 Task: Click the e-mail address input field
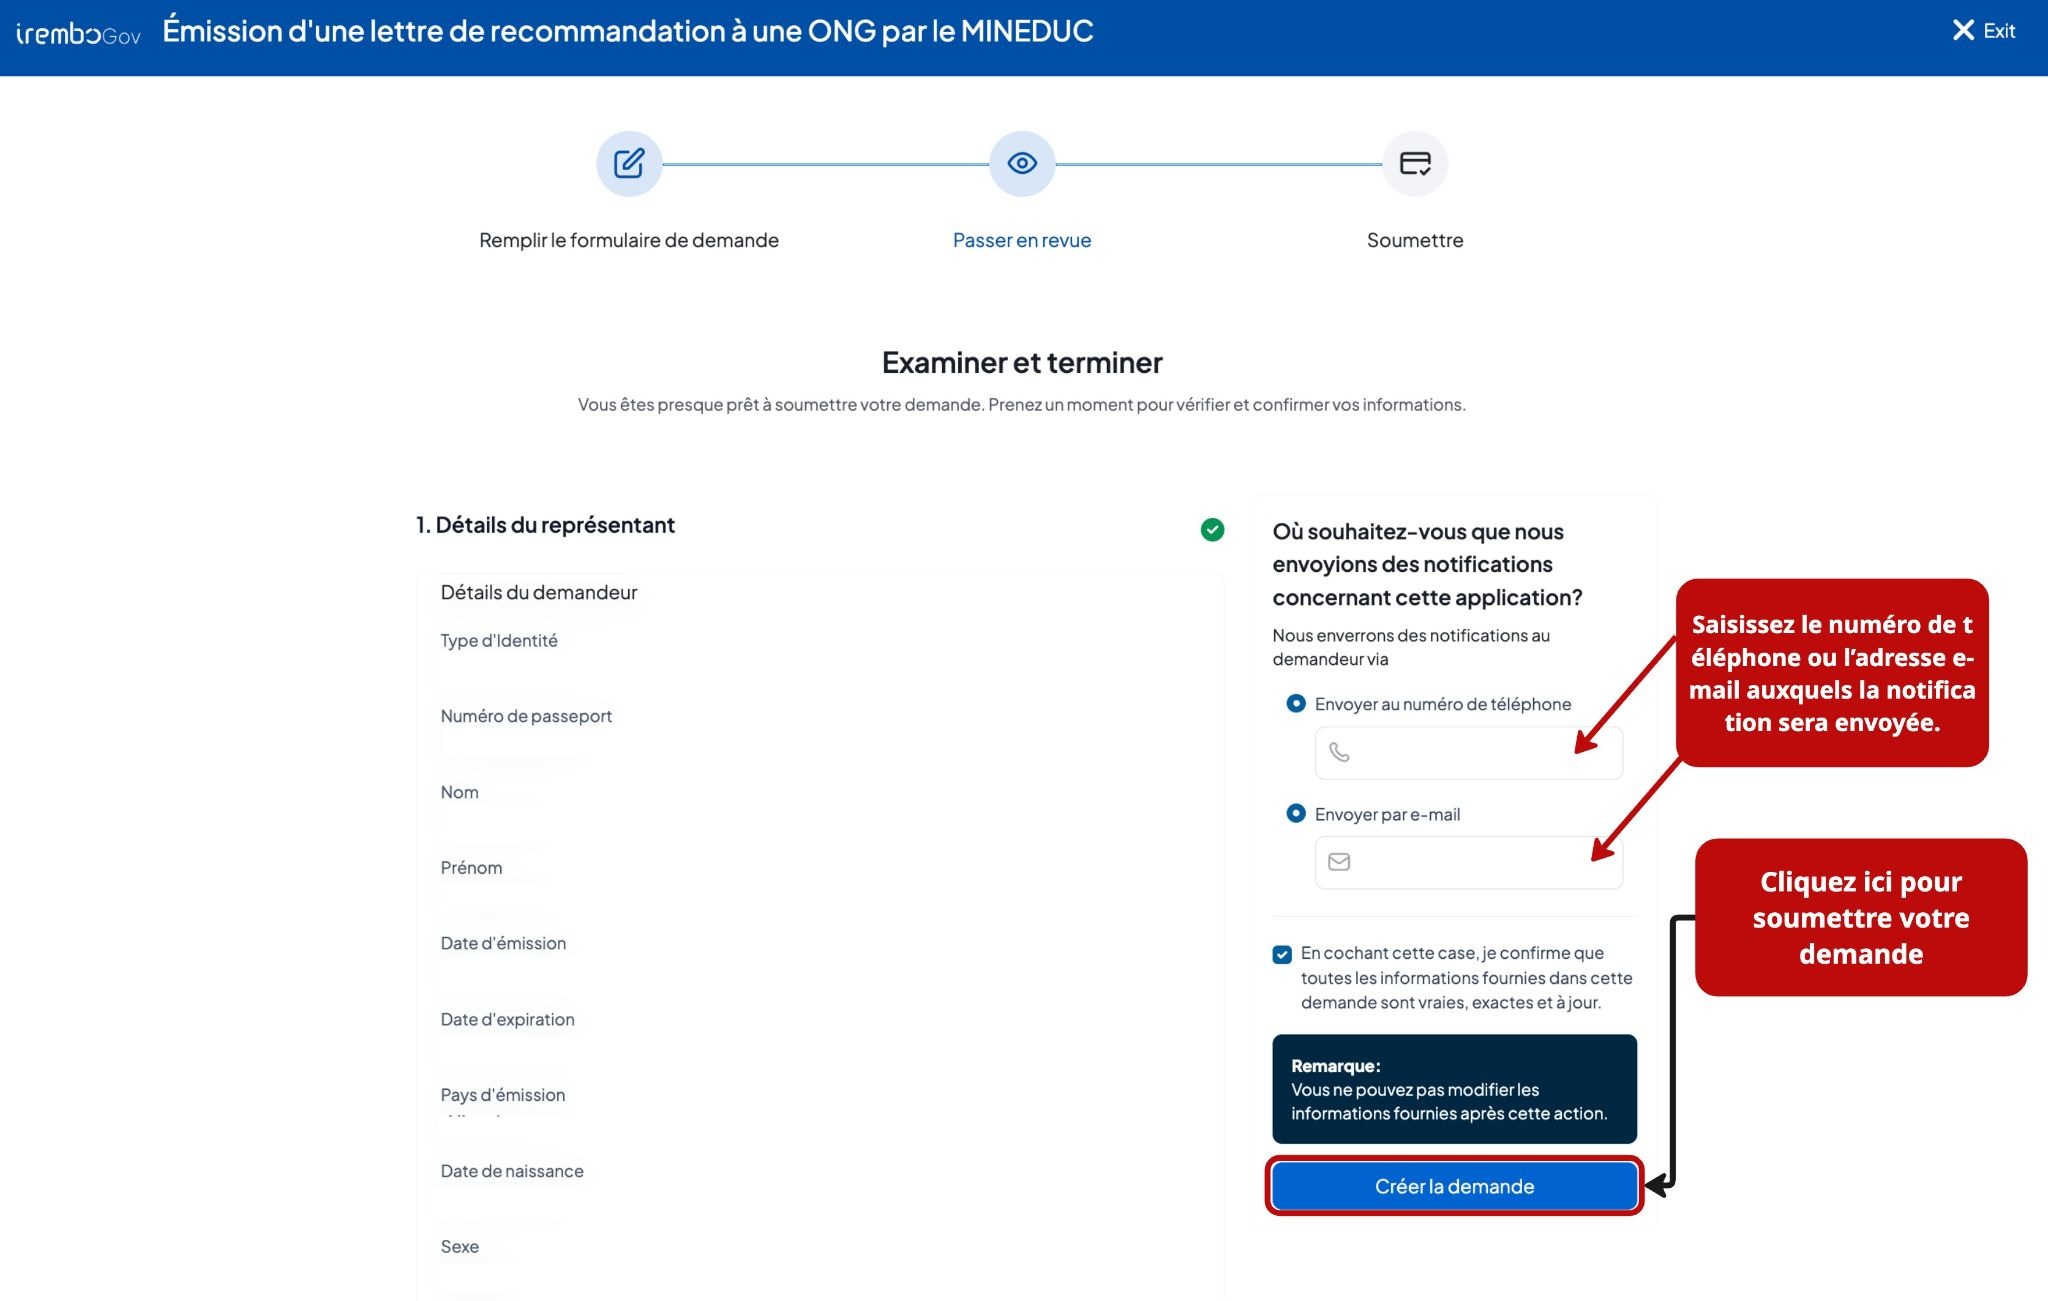[x=1468, y=862]
